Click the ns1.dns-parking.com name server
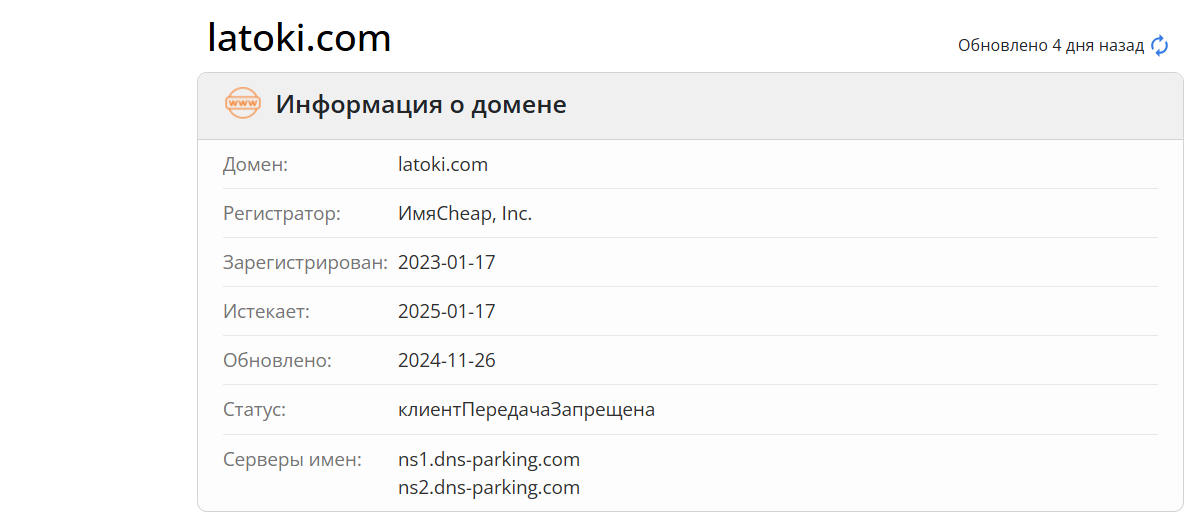Screen dimensions: 1202x518 tap(489, 459)
